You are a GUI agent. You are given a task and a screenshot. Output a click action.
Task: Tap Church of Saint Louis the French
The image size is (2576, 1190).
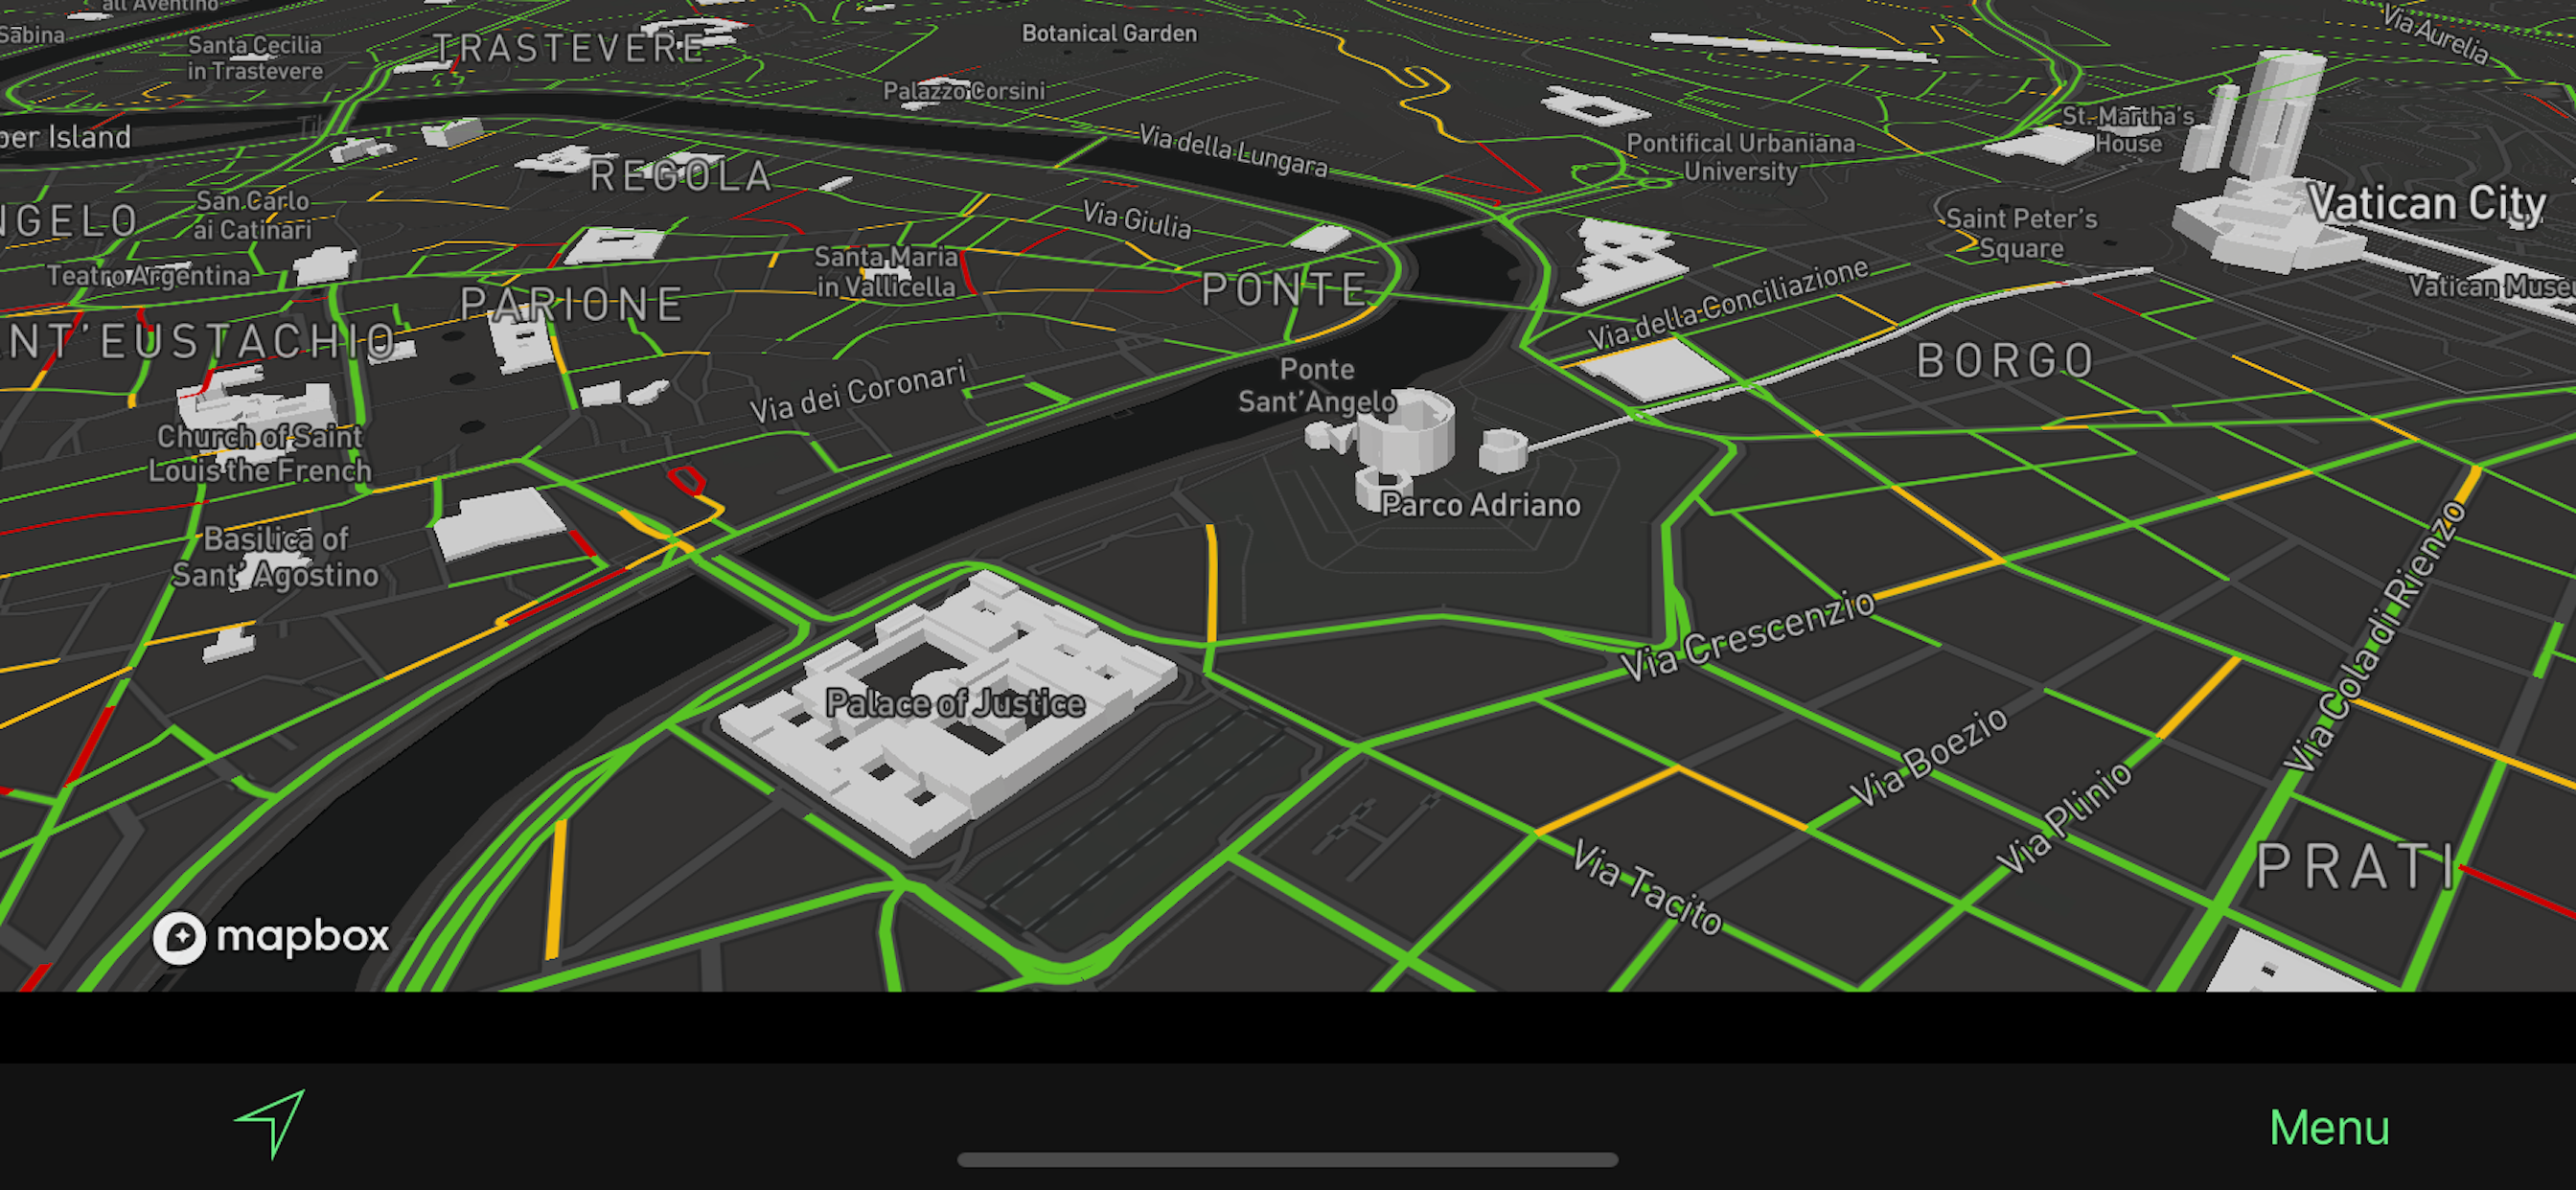point(260,453)
